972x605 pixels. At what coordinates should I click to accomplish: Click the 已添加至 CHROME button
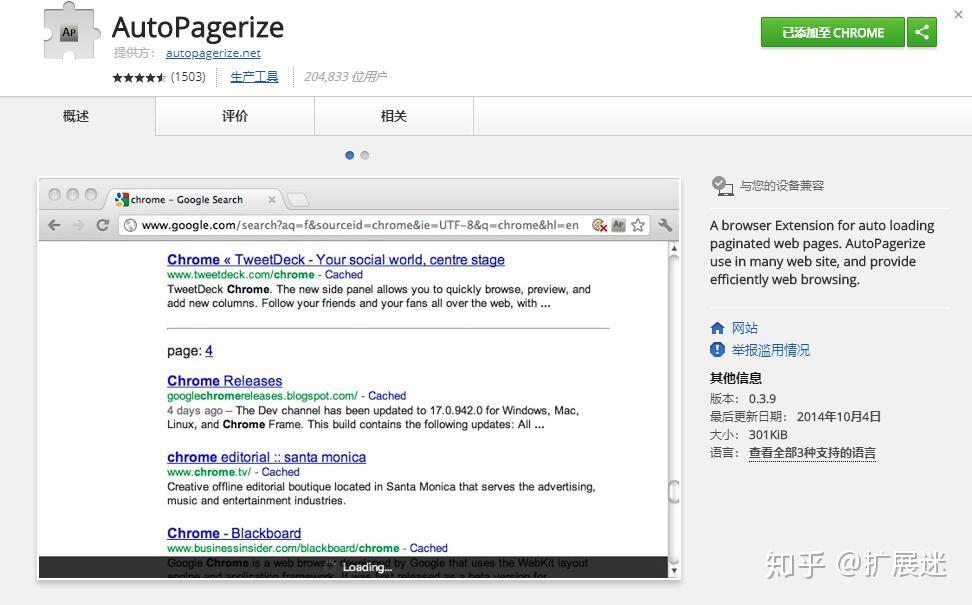click(832, 32)
